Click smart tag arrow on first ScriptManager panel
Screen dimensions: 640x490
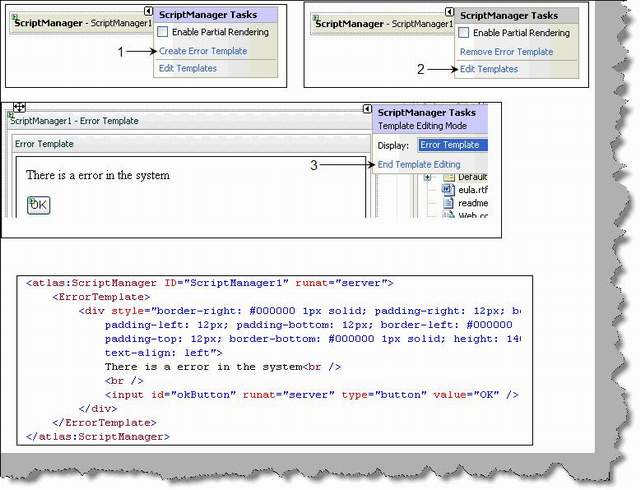click(x=149, y=11)
